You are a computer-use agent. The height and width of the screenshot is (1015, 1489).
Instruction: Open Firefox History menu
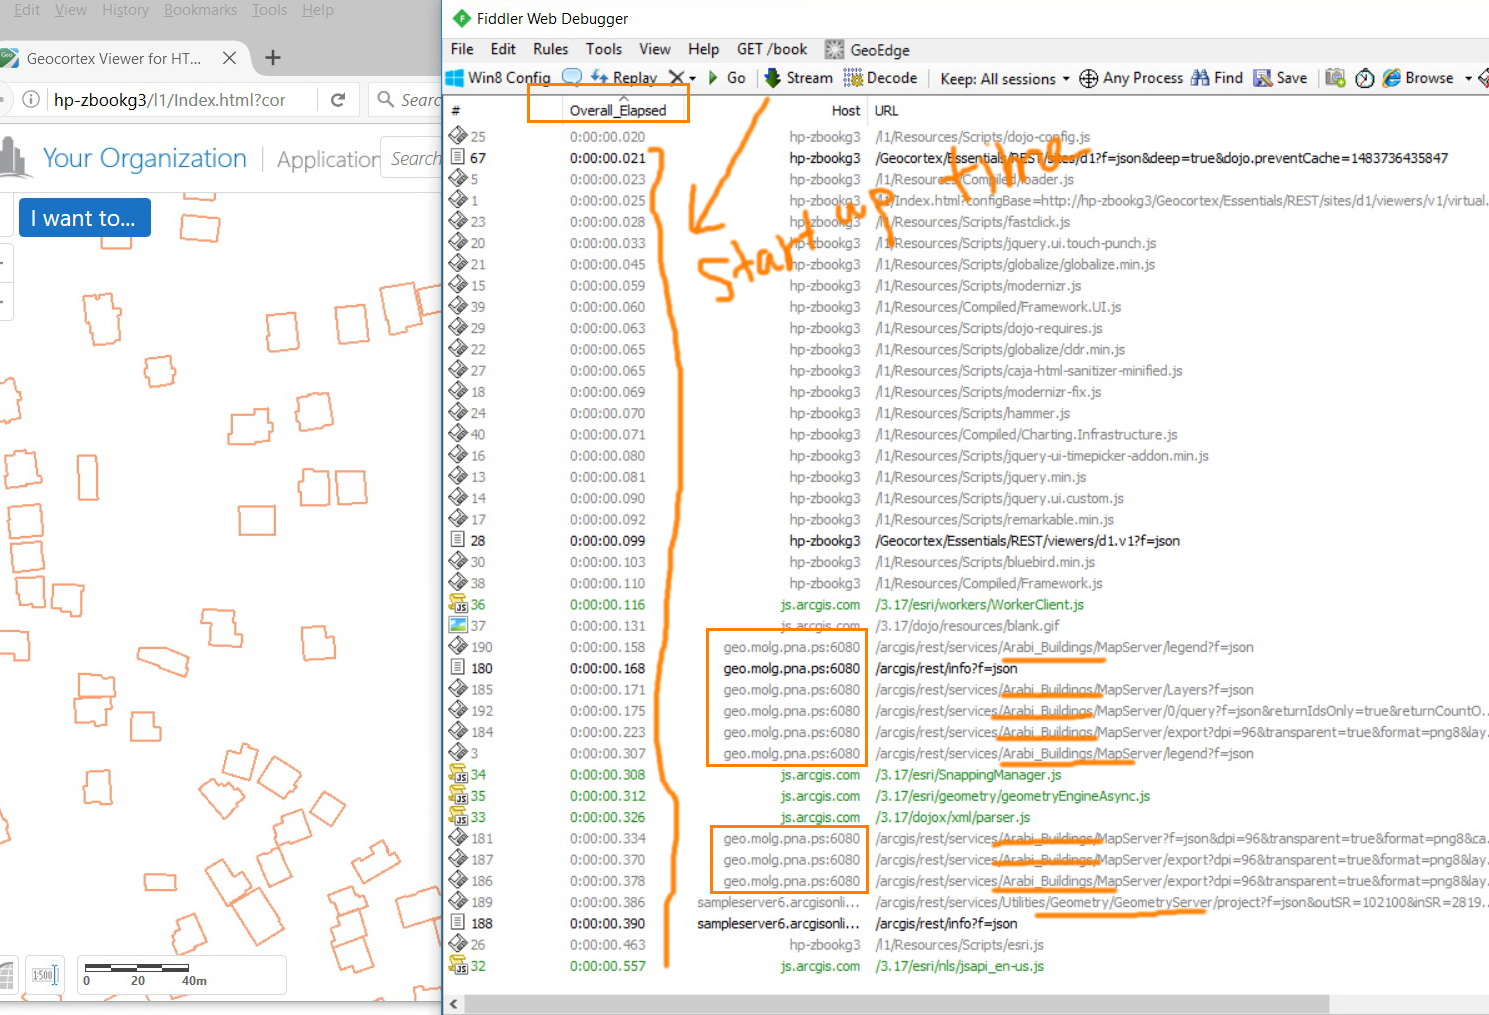coord(125,10)
